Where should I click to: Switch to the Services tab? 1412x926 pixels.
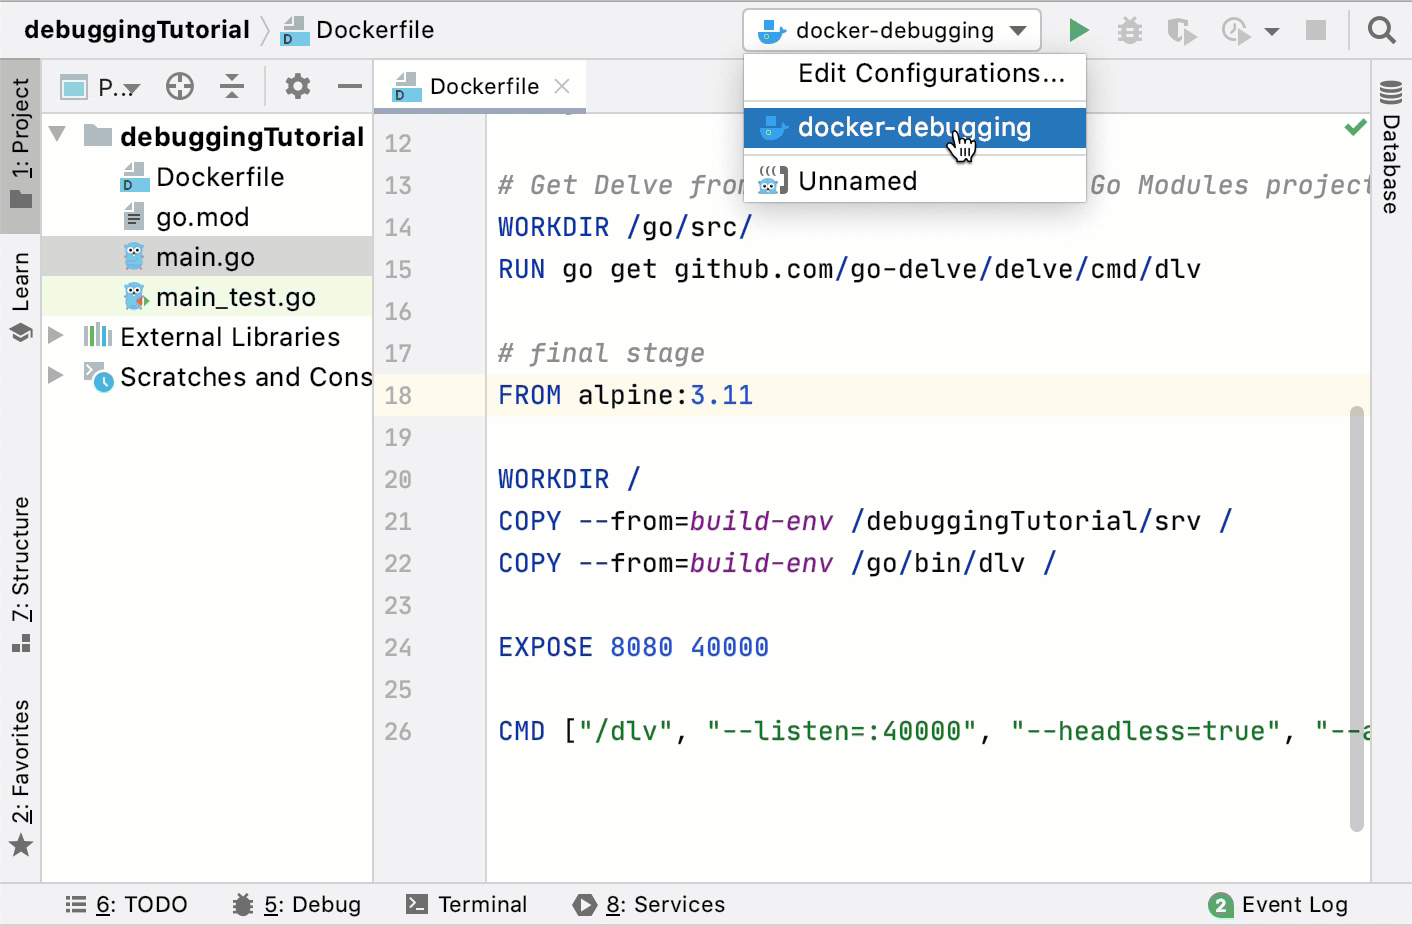pyautogui.click(x=649, y=904)
